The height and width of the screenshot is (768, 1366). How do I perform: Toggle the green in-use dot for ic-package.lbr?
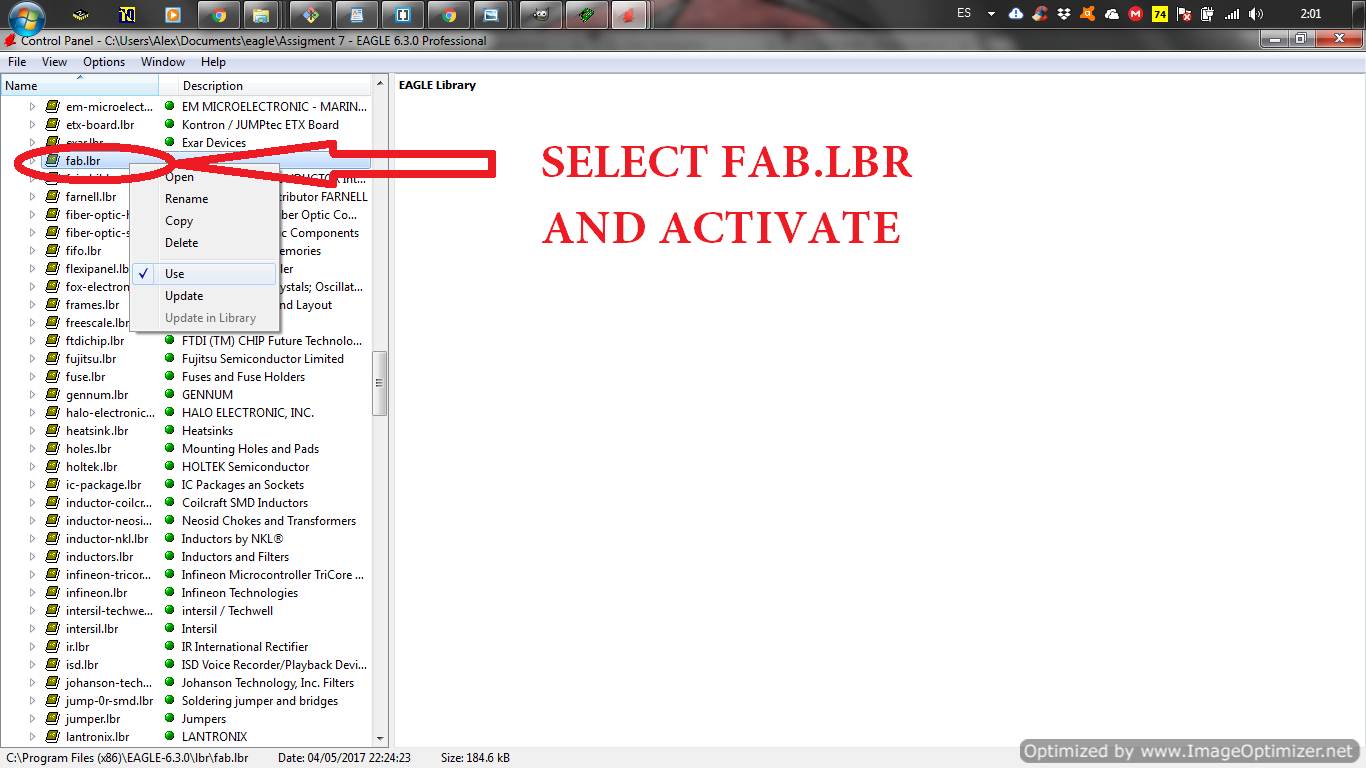click(x=170, y=484)
